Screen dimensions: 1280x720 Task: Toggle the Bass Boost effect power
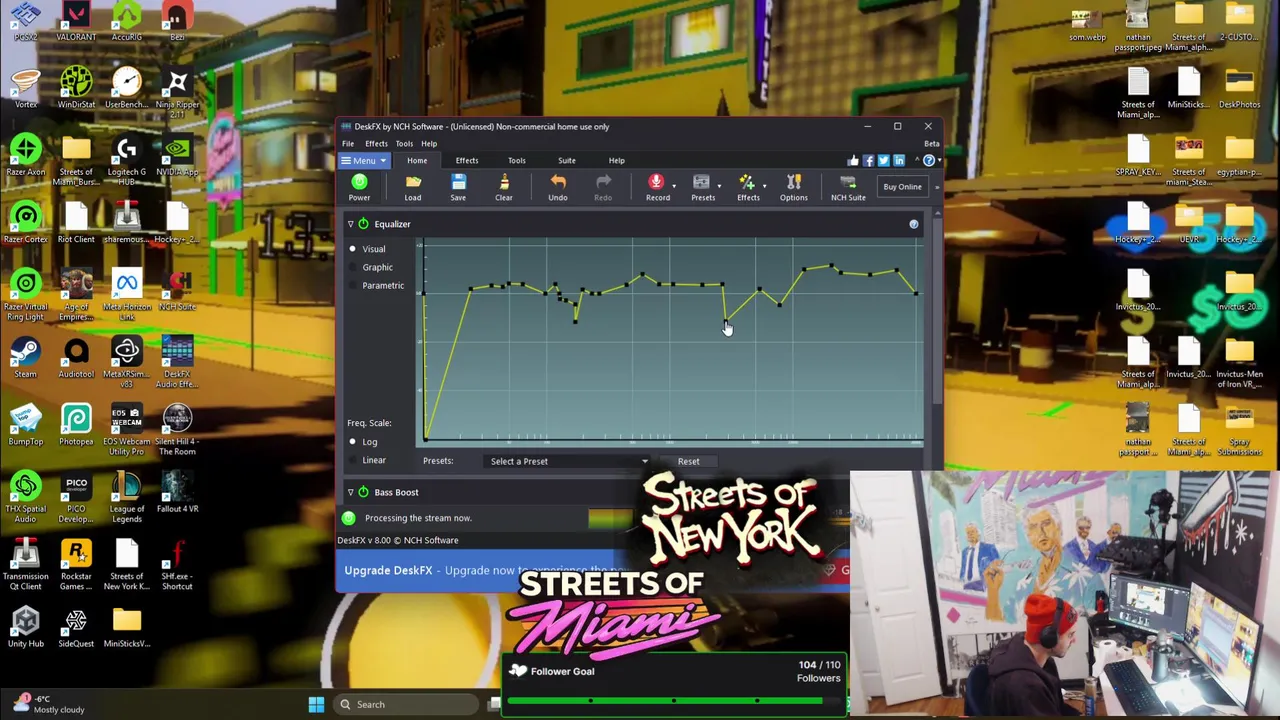point(363,492)
